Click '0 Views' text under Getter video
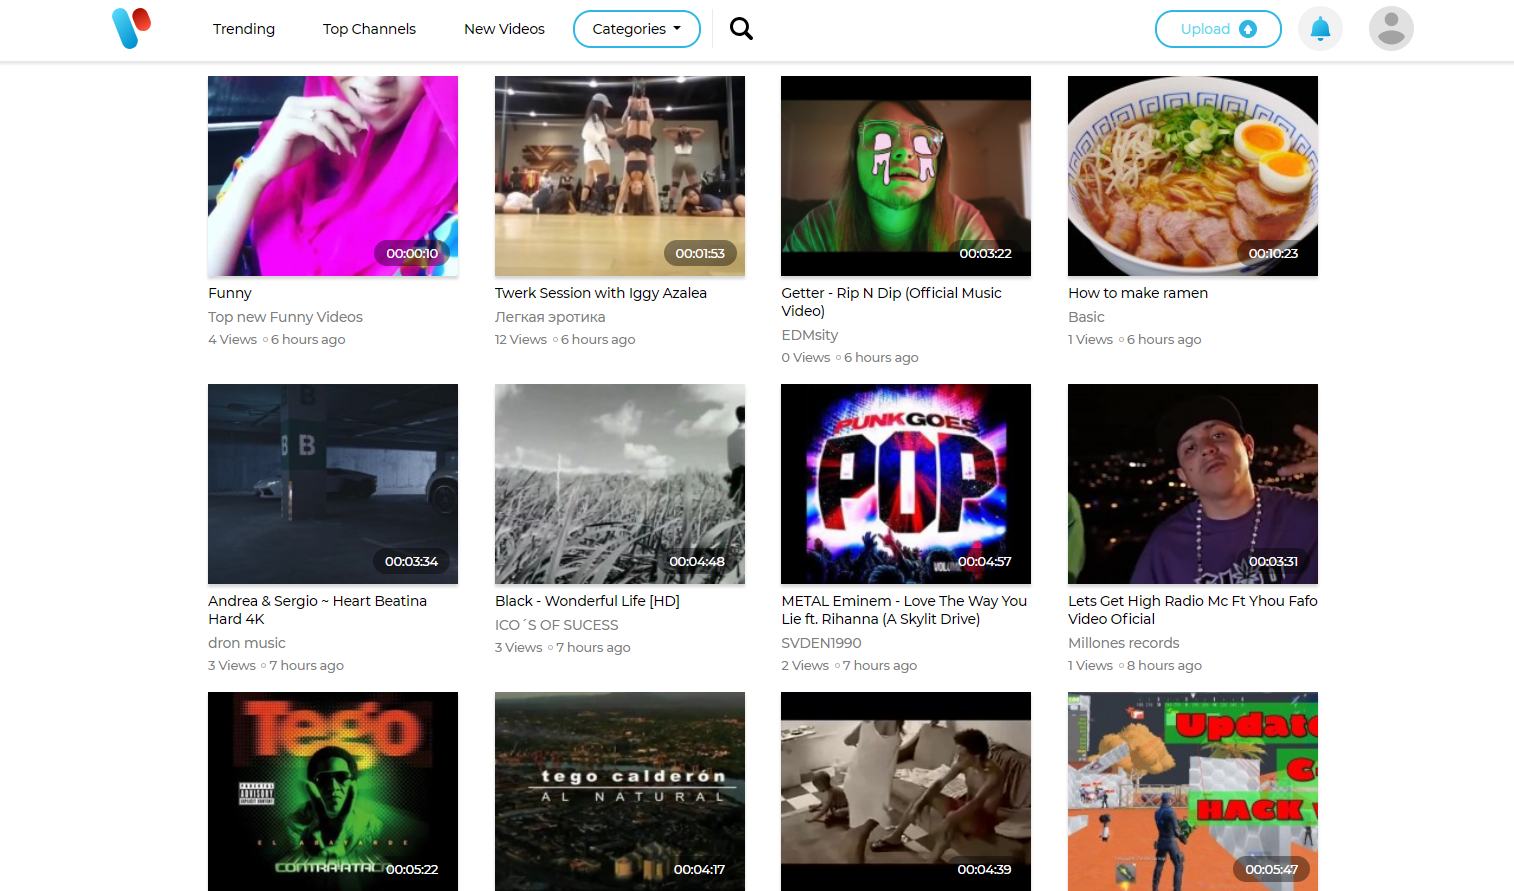The width and height of the screenshot is (1514, 891). [806, 358]
